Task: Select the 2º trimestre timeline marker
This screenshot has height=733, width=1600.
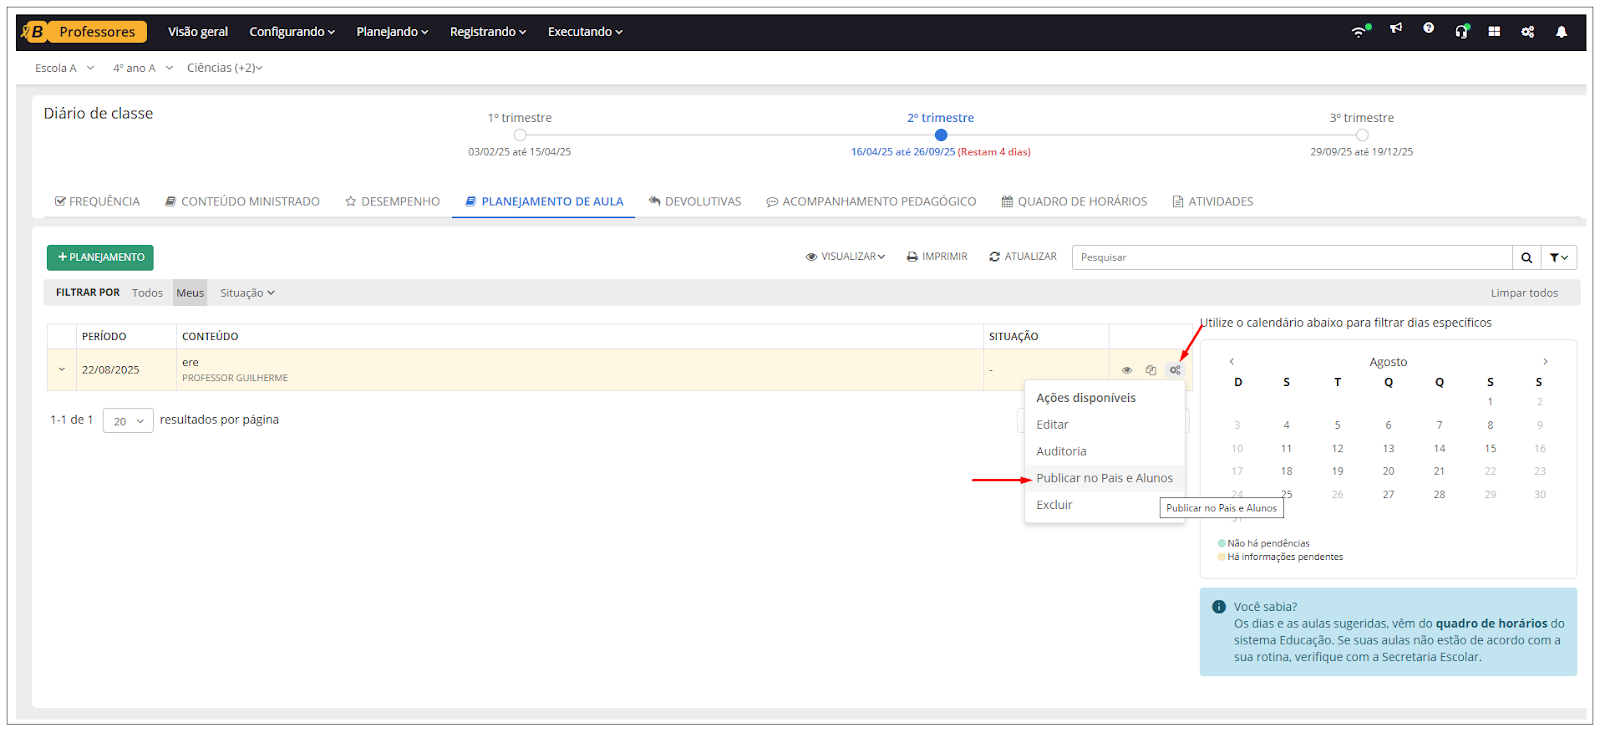Action: click(940, 135)
